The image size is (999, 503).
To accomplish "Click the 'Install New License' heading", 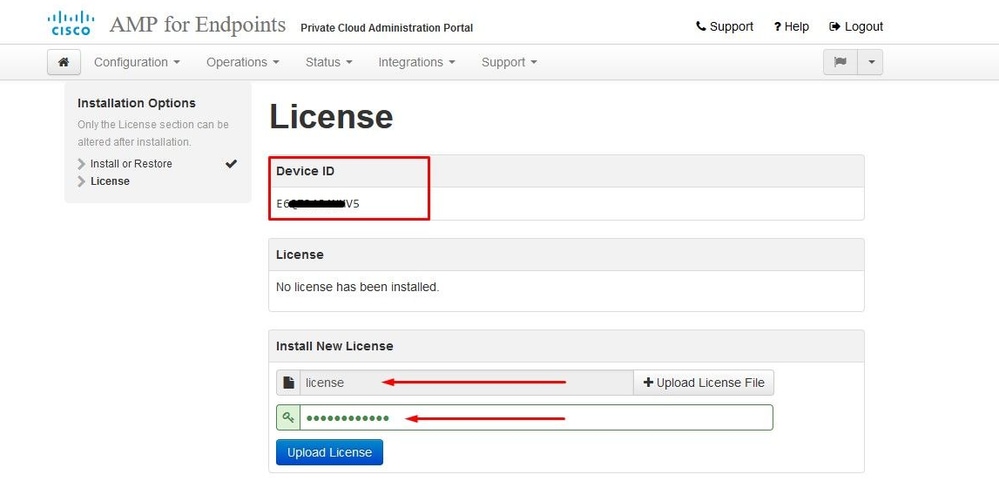I will pyautogui.click(x=334, y=346).
